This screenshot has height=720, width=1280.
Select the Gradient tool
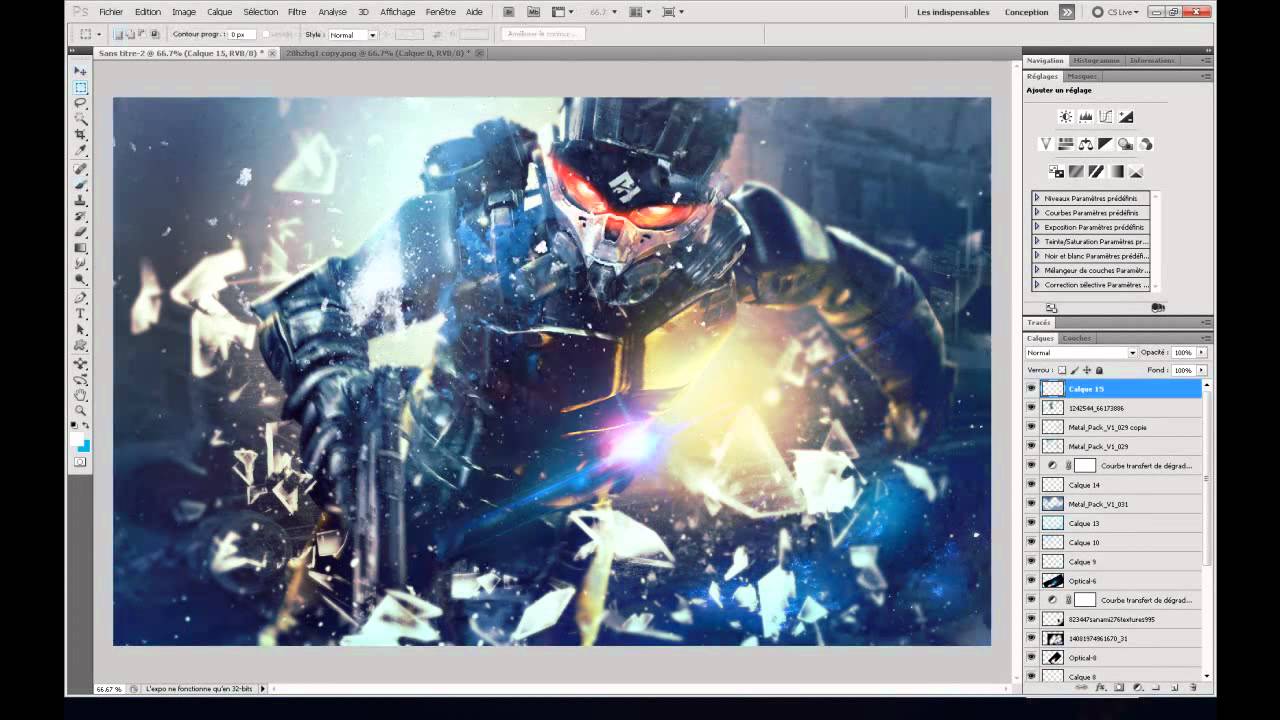[81, 248]
